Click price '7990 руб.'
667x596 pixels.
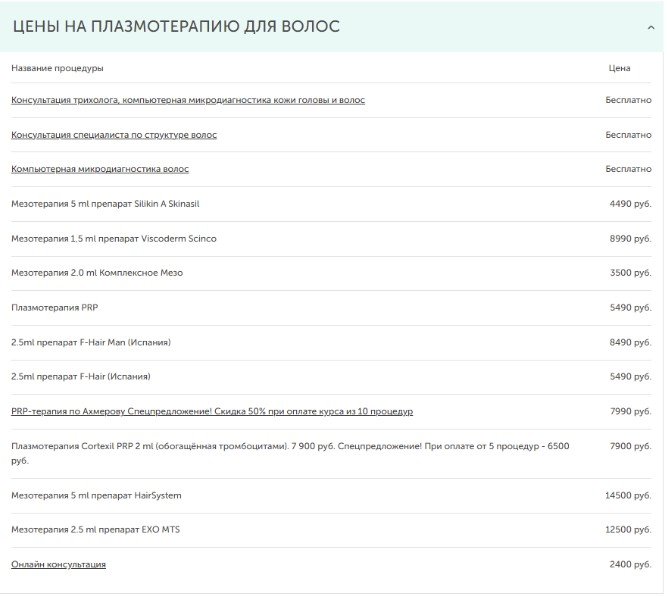630,411
